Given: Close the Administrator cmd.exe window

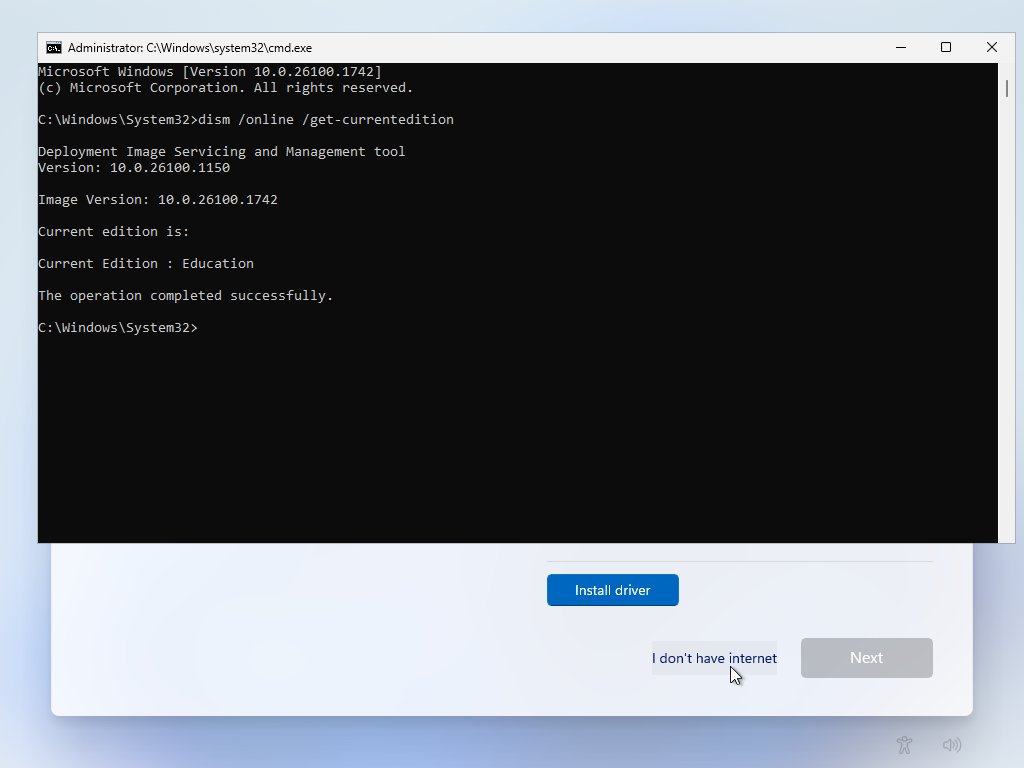Looking at the screenshot, I should (991, 48).
